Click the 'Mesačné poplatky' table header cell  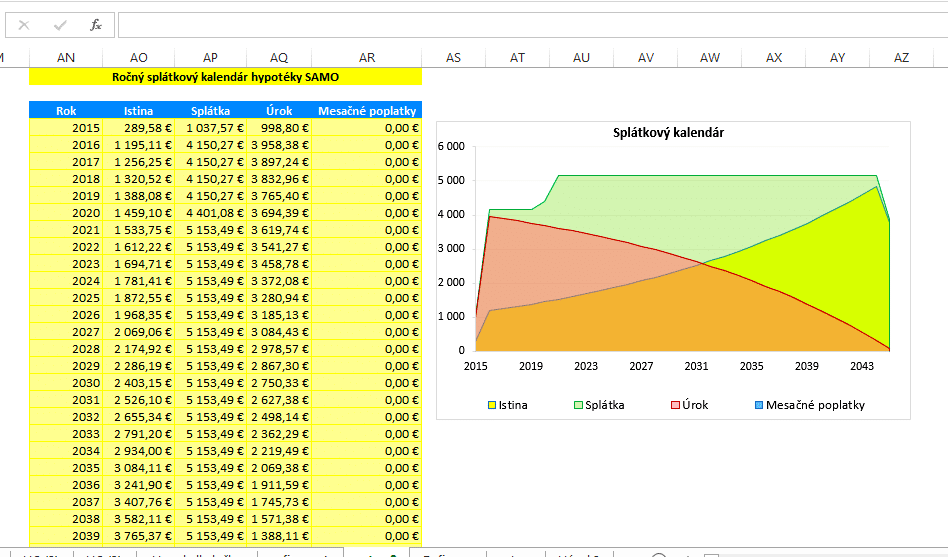click(367, 111)
